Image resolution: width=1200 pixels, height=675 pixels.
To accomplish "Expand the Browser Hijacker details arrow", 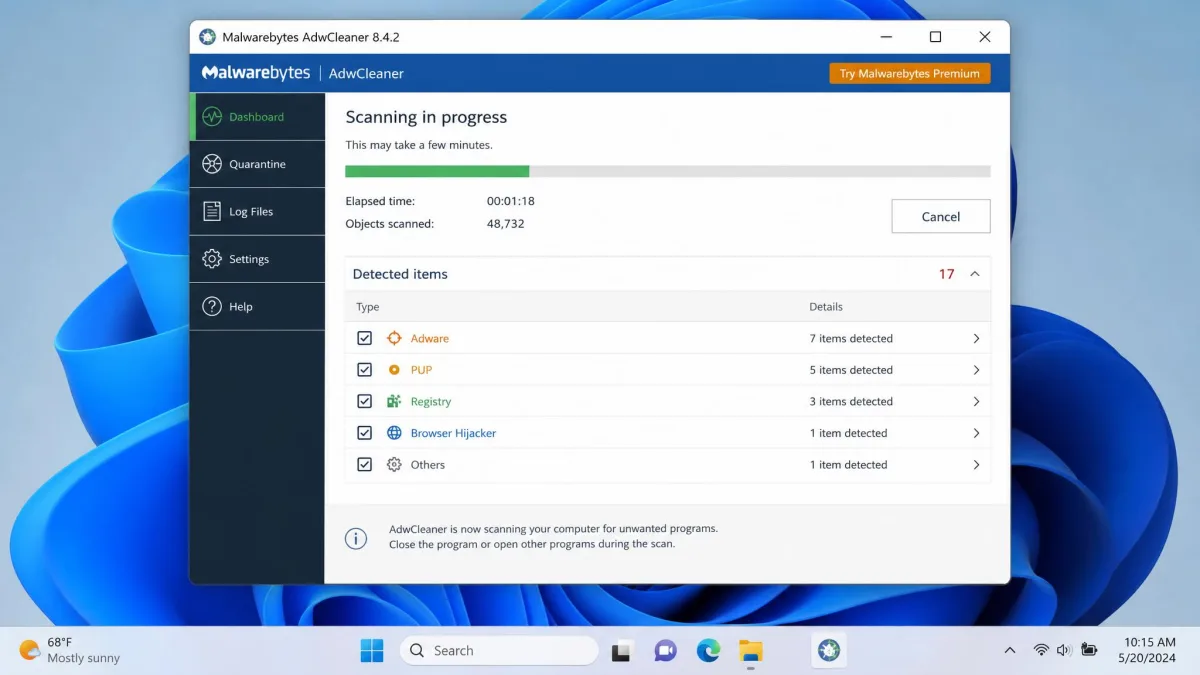I will (x=976, y=433).
